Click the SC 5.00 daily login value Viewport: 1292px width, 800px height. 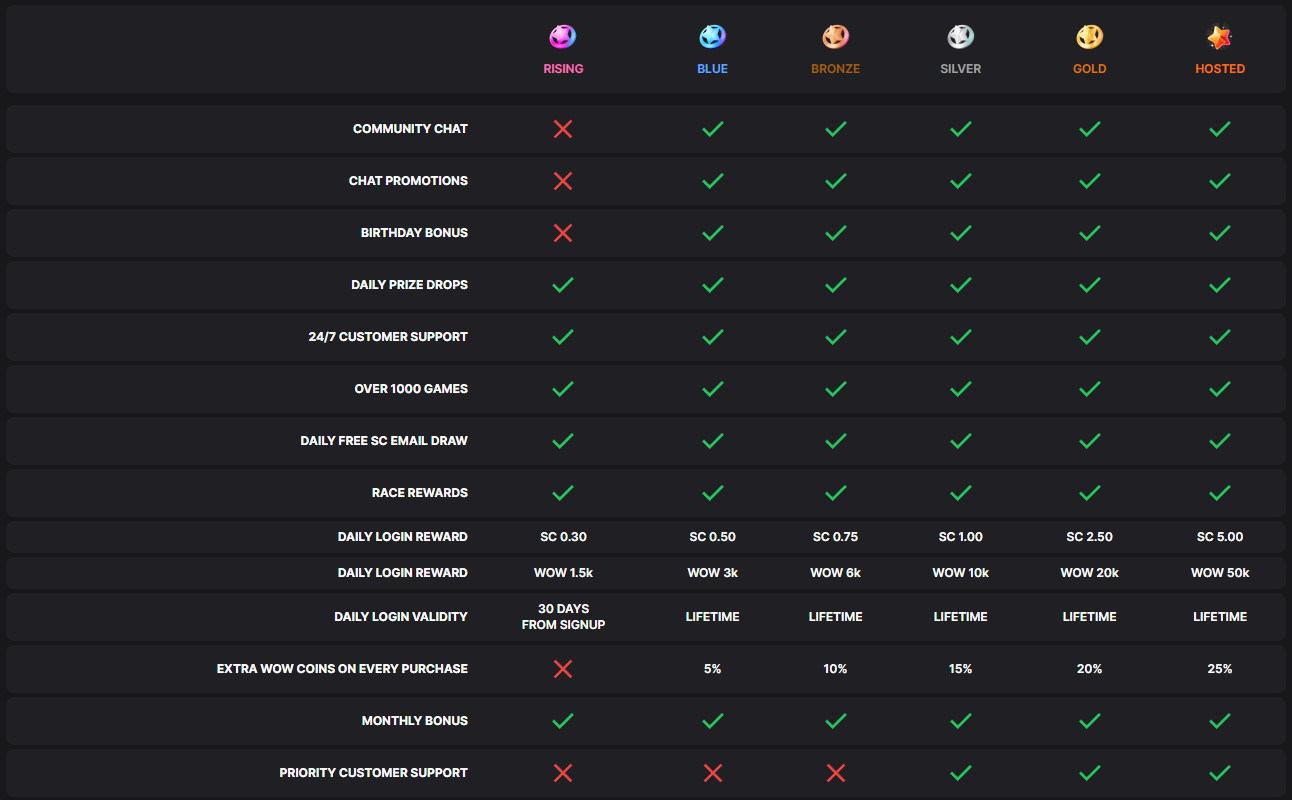1220,537
